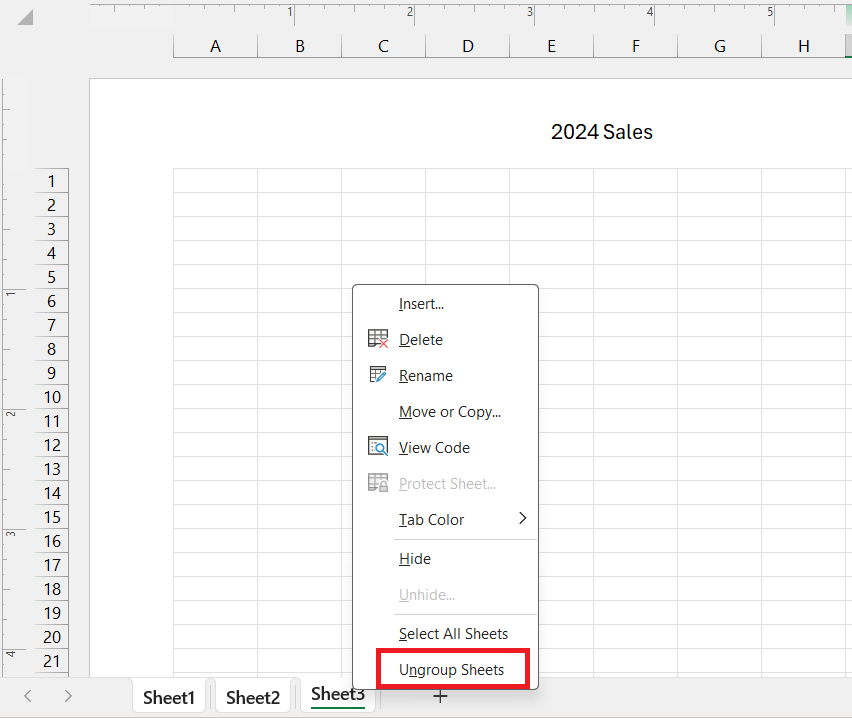Select row 5 header

click(x=52, y=277)
